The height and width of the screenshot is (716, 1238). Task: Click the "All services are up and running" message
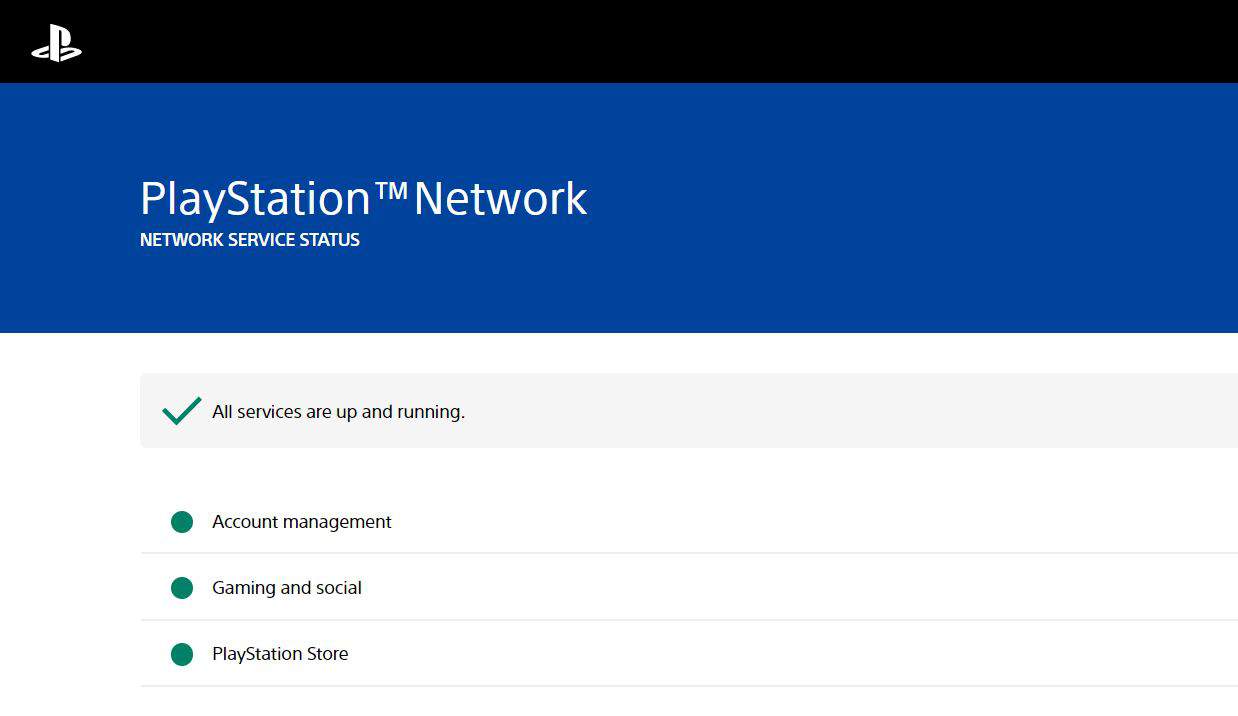pos(338,412)
